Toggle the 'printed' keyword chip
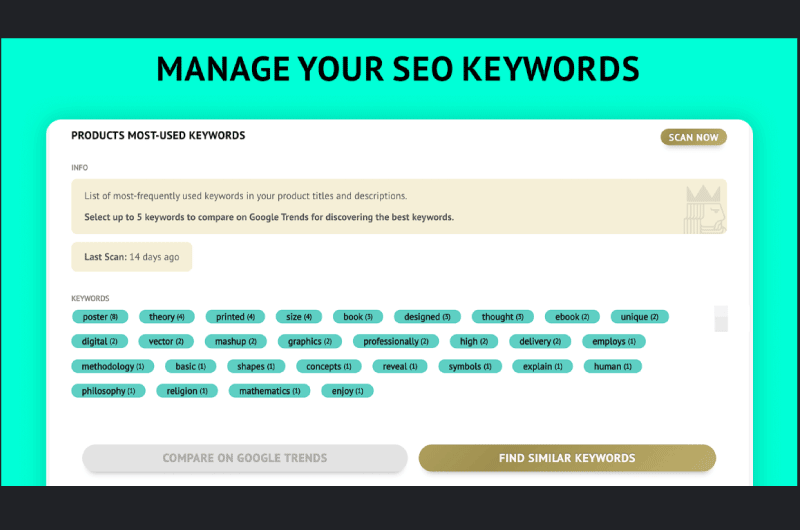The image size is (800, 530). [x=235, y=317]
